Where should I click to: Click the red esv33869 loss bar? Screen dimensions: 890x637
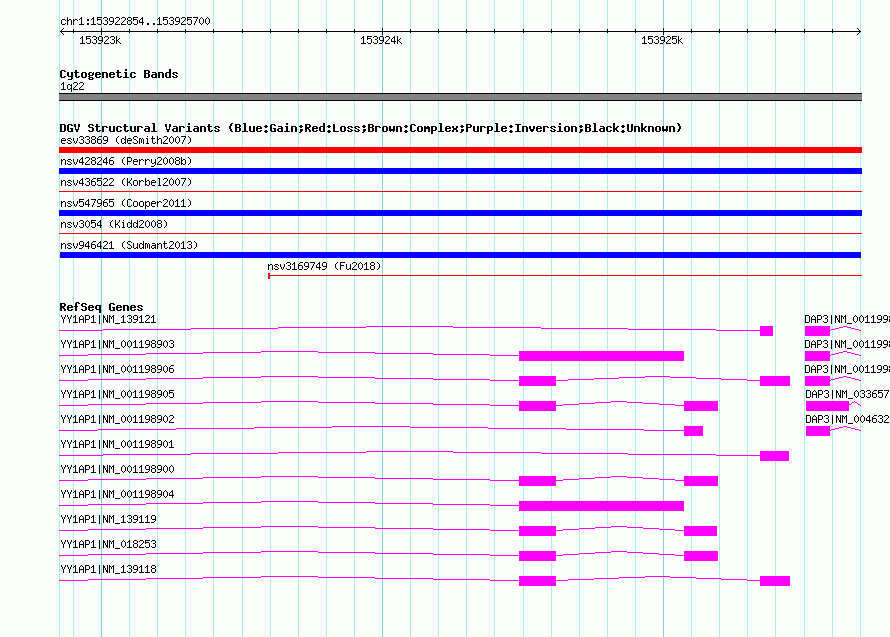[x=460, y=150]
